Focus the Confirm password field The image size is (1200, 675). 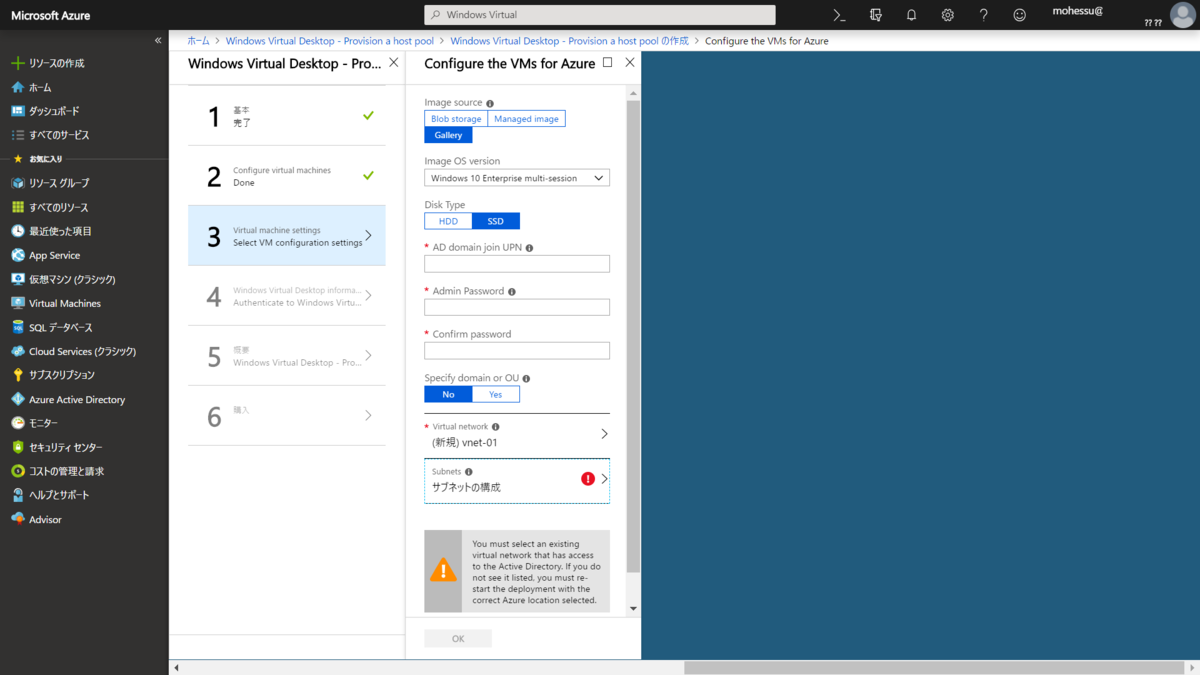[517, 350]
